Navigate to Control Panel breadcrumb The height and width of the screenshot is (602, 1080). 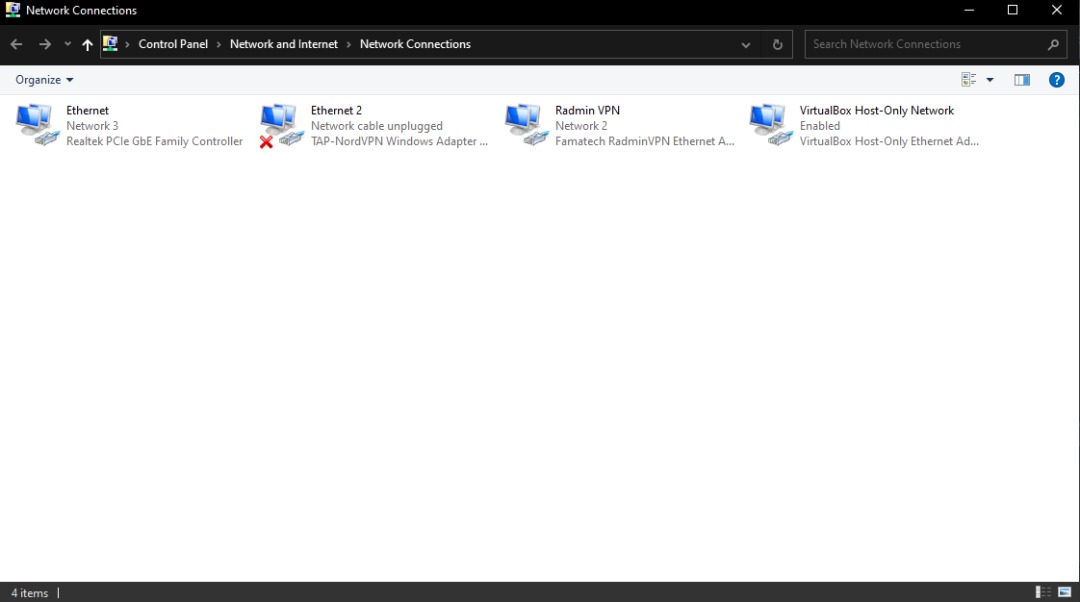pyautogui.click(x=173, y=44)
